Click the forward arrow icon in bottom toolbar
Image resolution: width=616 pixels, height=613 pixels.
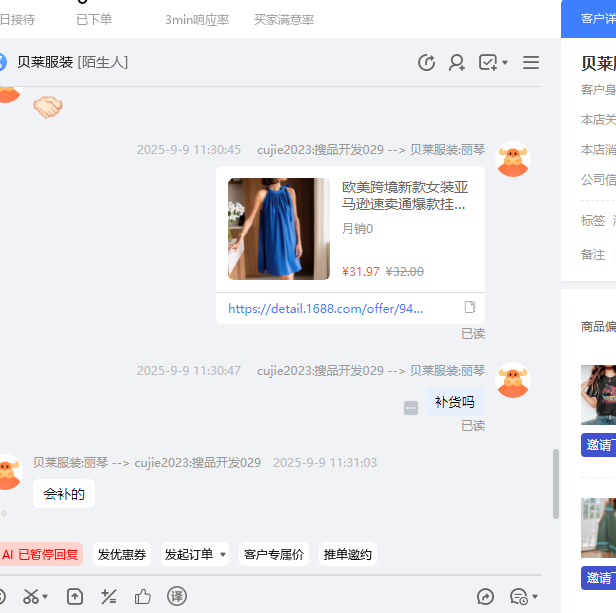coord(486,597)
